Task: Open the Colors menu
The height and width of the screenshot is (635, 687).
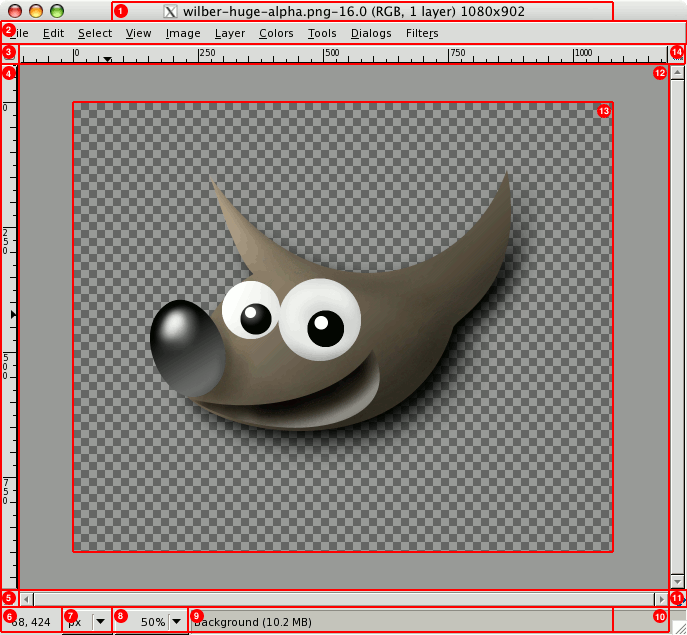Action: (x=276, y=33)
